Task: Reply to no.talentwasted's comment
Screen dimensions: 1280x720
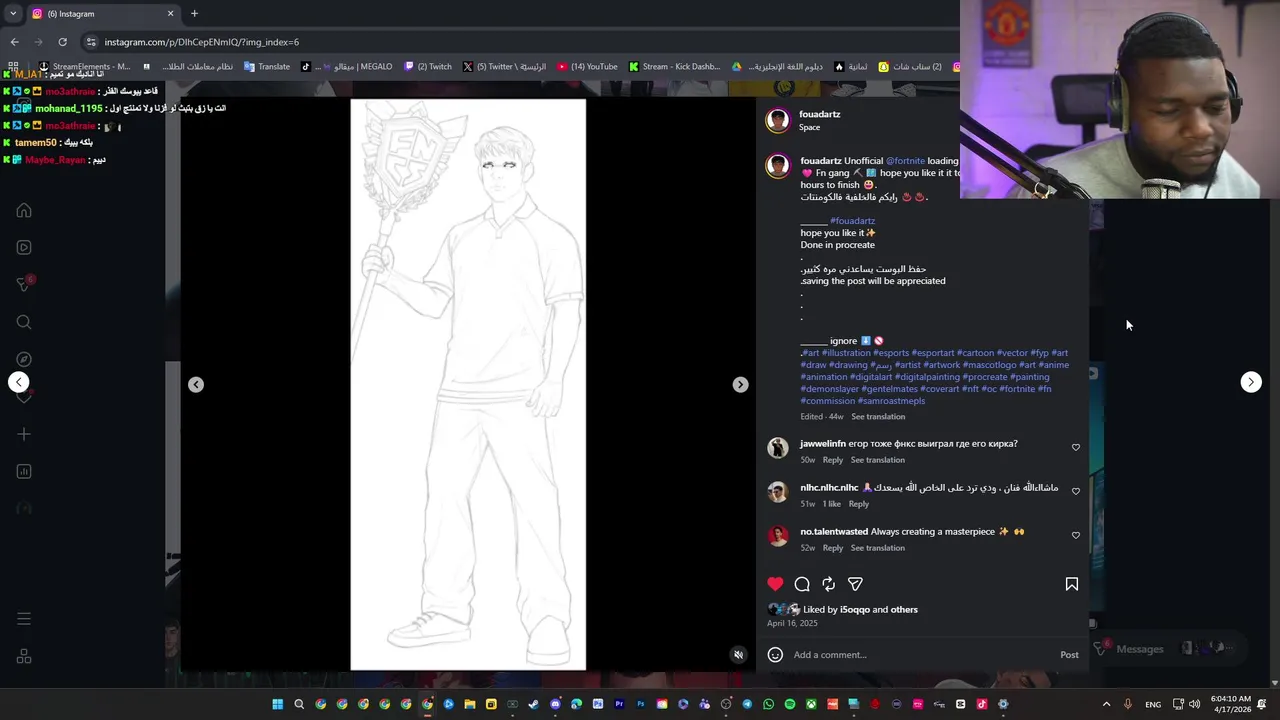Action: tap(833, 548)
